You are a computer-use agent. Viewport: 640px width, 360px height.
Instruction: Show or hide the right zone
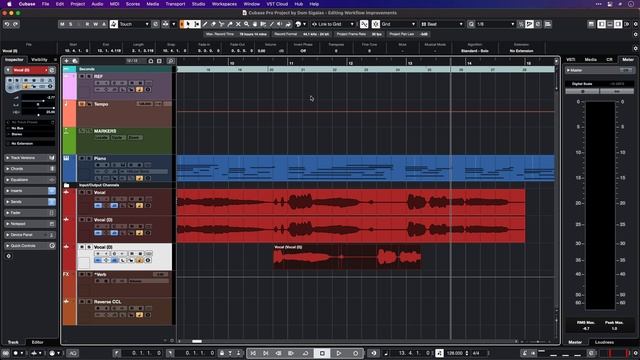pyautogui.click(x=618, y=24)
